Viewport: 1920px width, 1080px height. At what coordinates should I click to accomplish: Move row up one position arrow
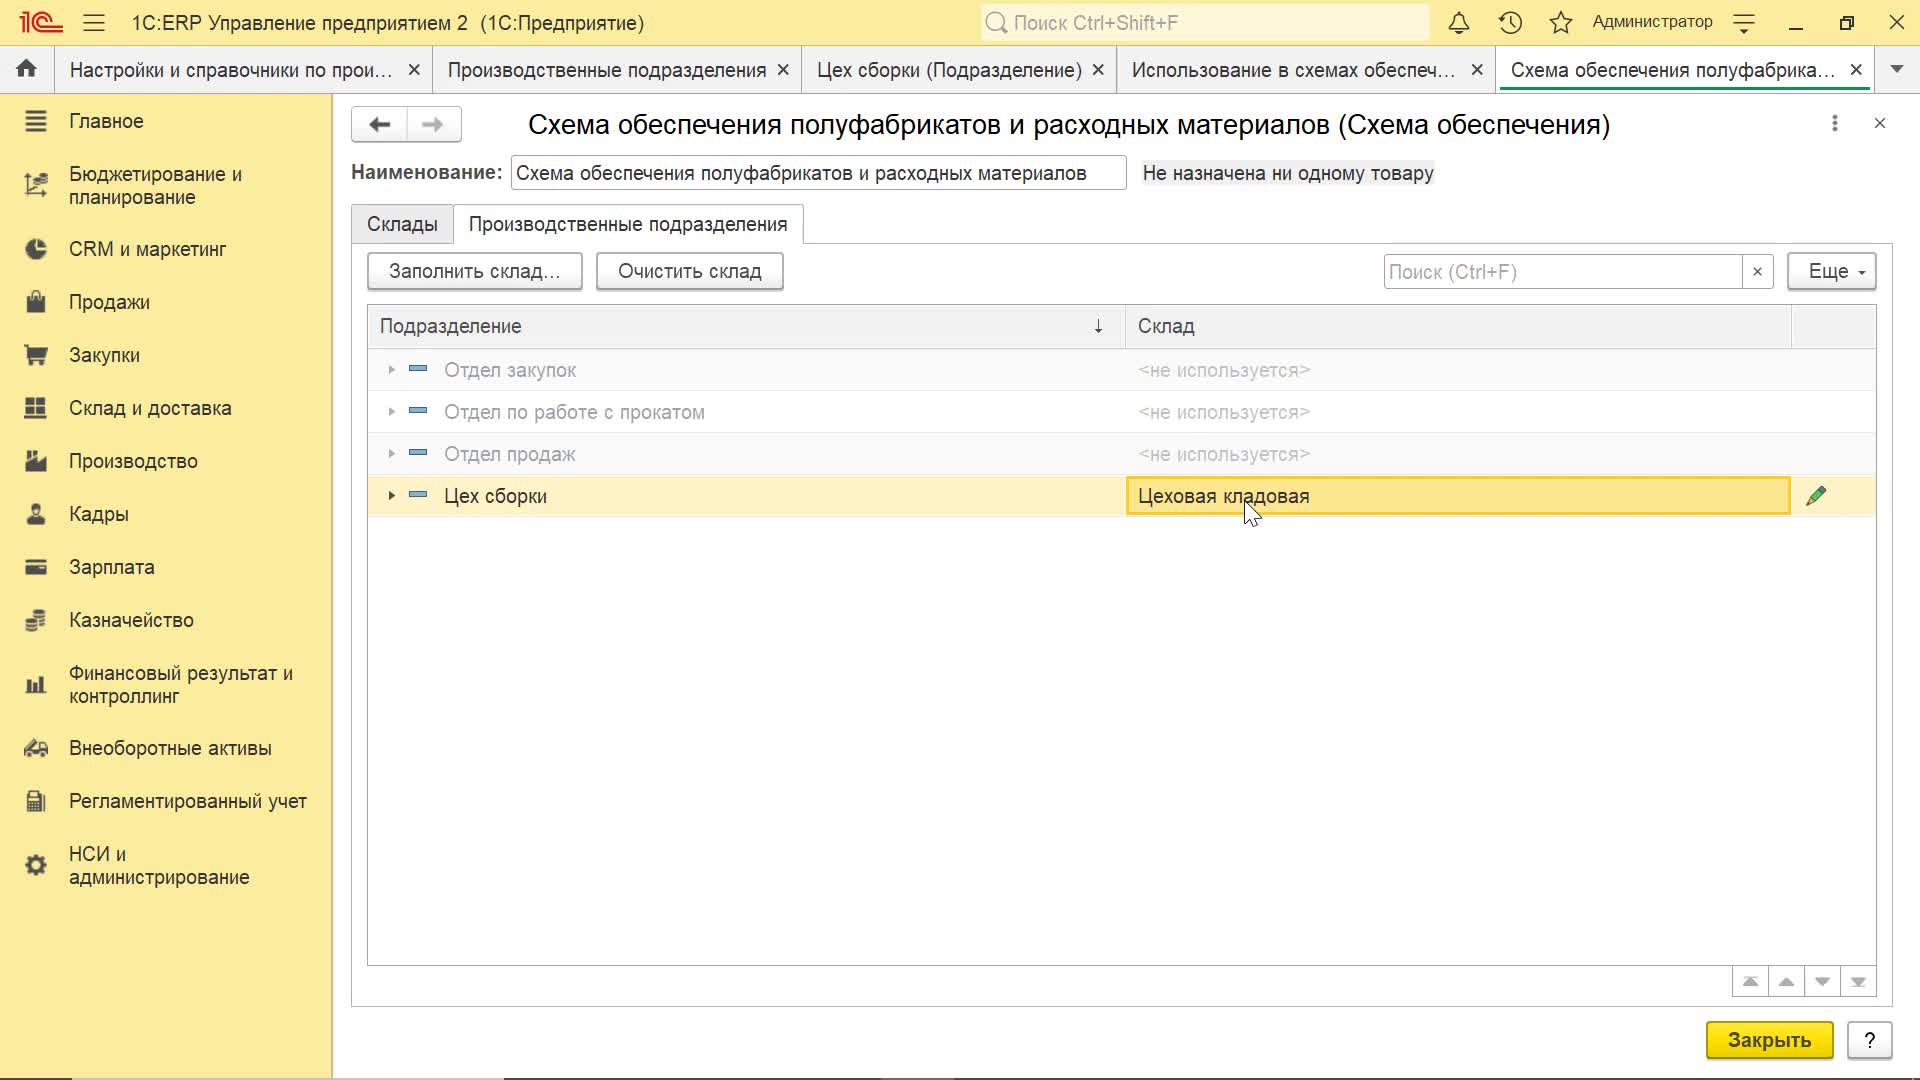pos(1786,982)
